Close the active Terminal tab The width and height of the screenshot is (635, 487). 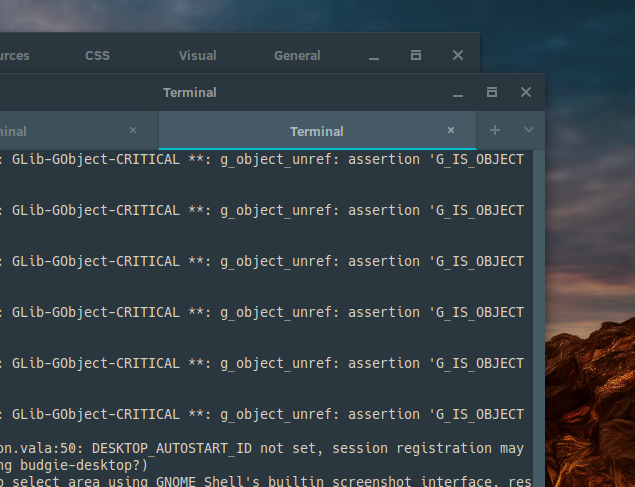click(x=451, y=130)
